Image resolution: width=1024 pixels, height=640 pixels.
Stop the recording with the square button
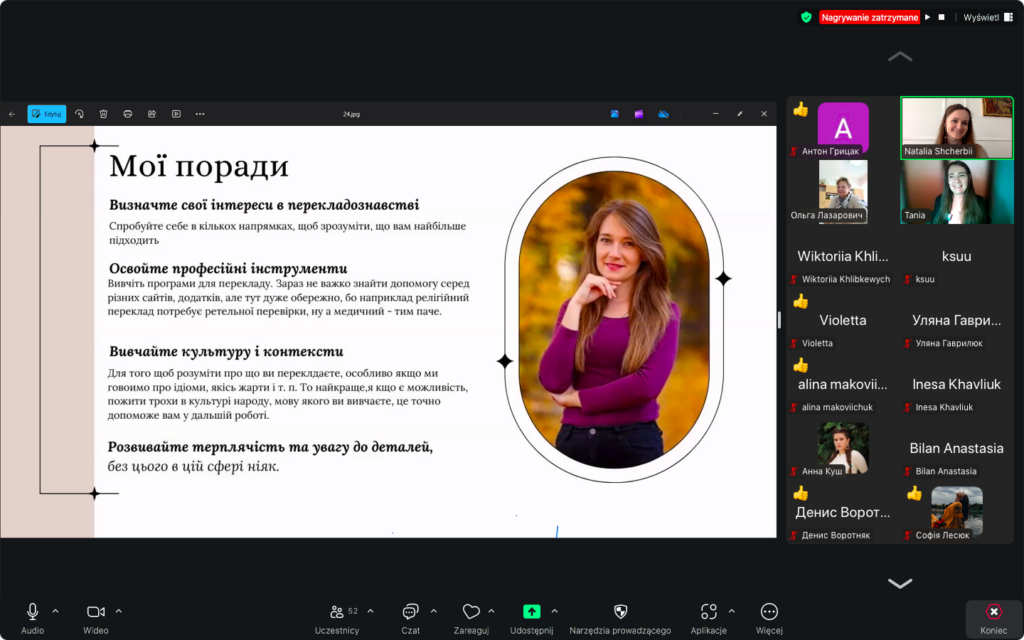(x=941, y=17)
